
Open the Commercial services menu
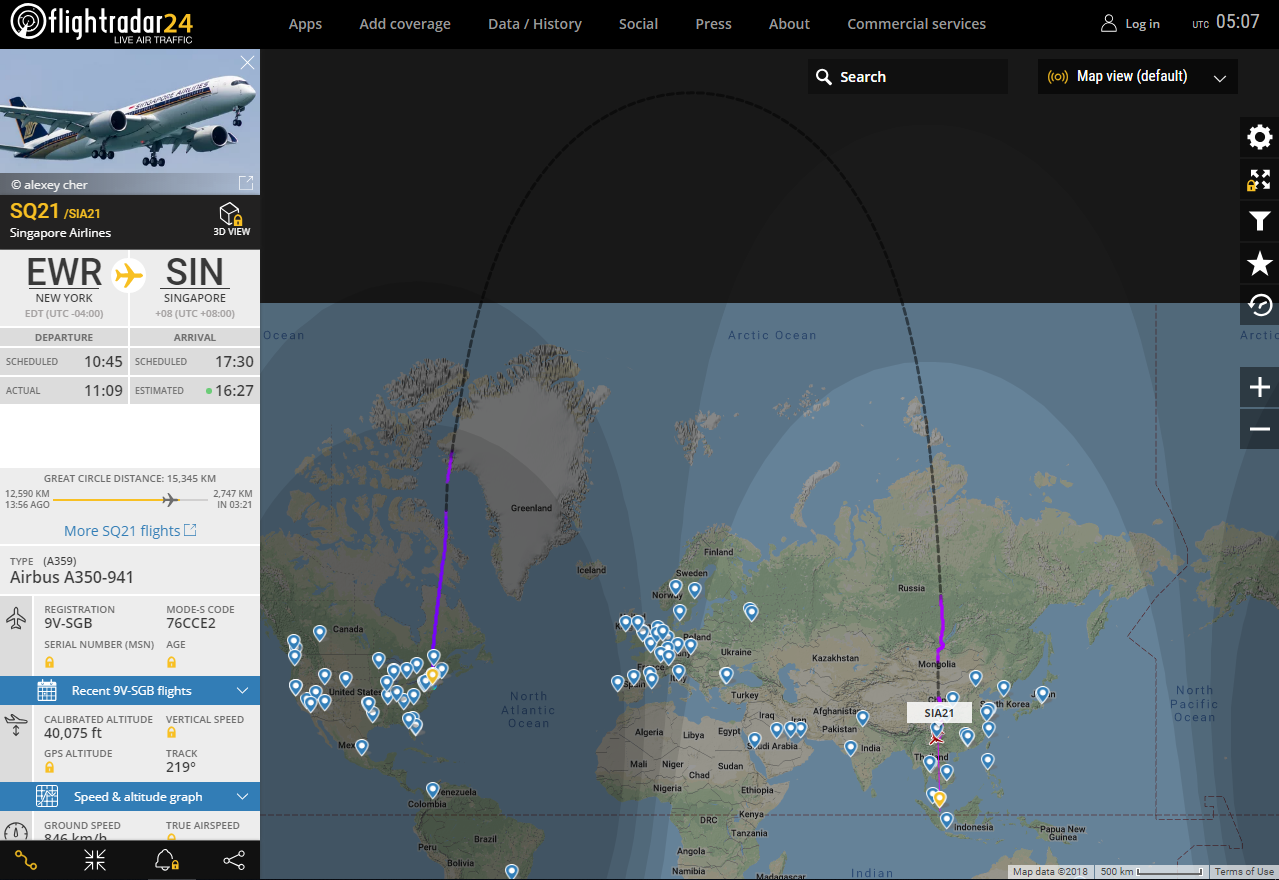tap(916, 24)
